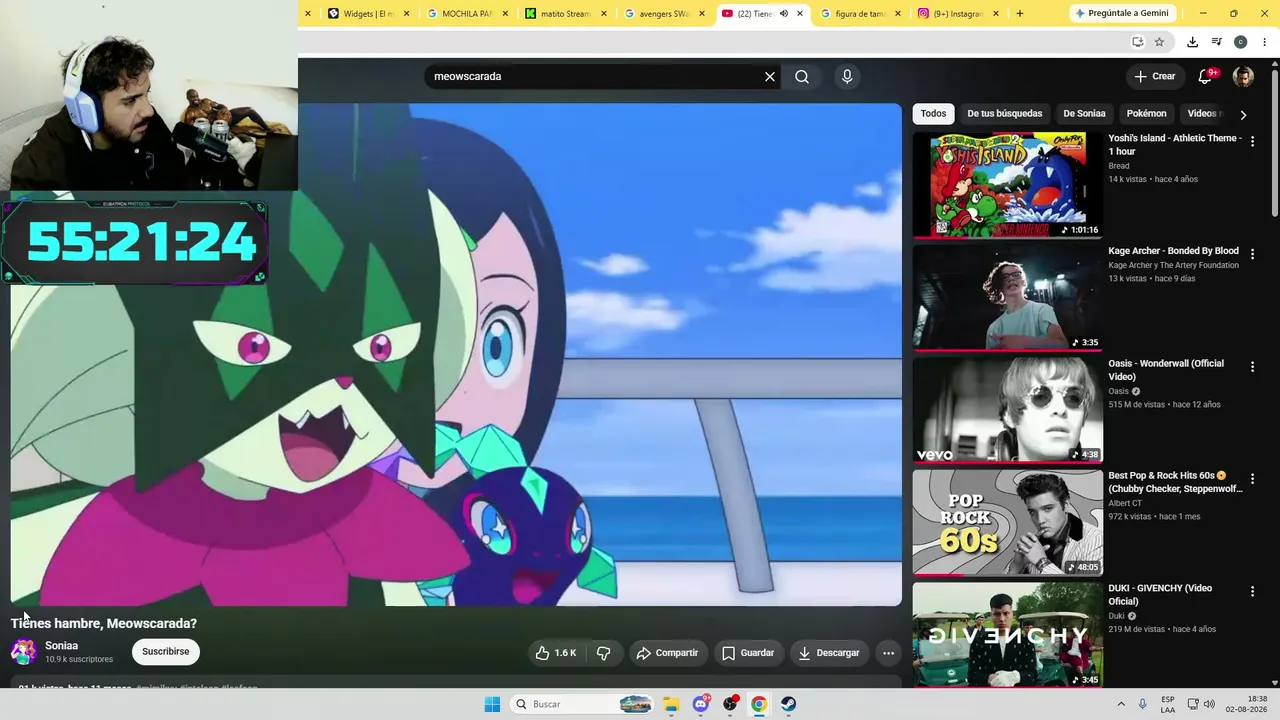Open options for Yoshi's Island video
The width and height of the screenshot is (1280, 720).
(1252, 142)
